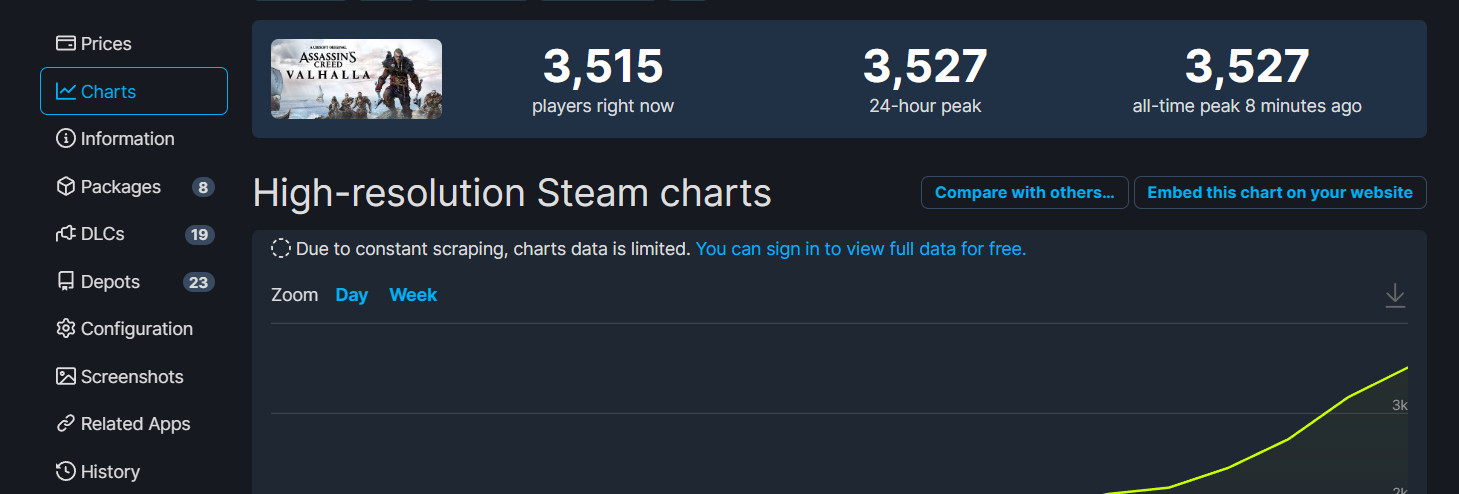Click the Information circle icon
Screen dimensions: 1459x494
click(66, 139)
